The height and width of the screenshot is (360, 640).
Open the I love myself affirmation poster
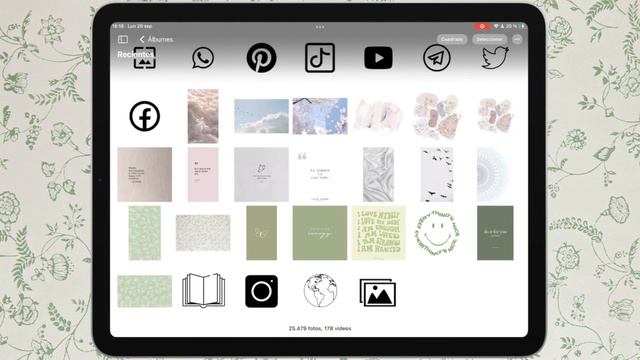tap(378, 233)
